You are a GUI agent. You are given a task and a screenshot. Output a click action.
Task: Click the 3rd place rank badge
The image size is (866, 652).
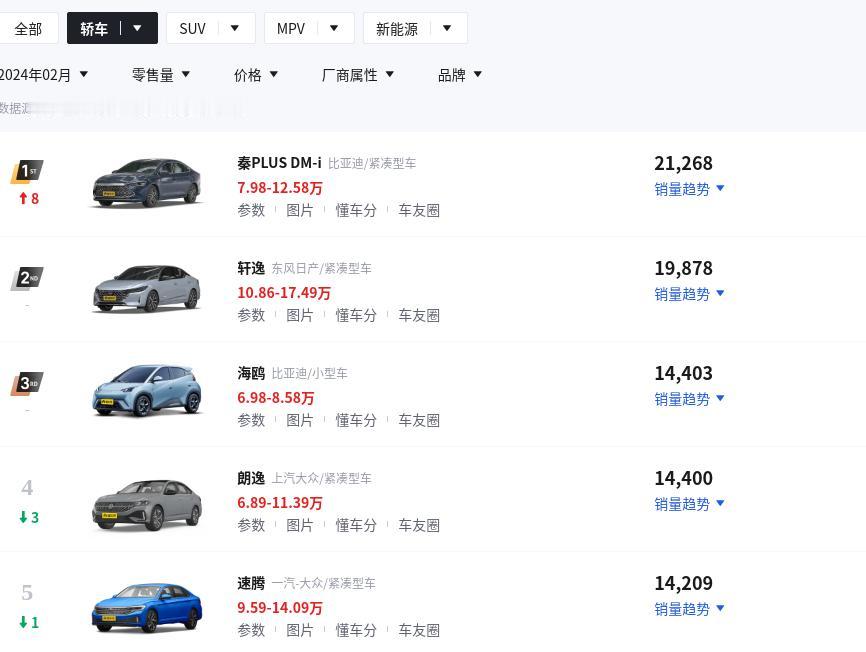[x=27, y=384]
